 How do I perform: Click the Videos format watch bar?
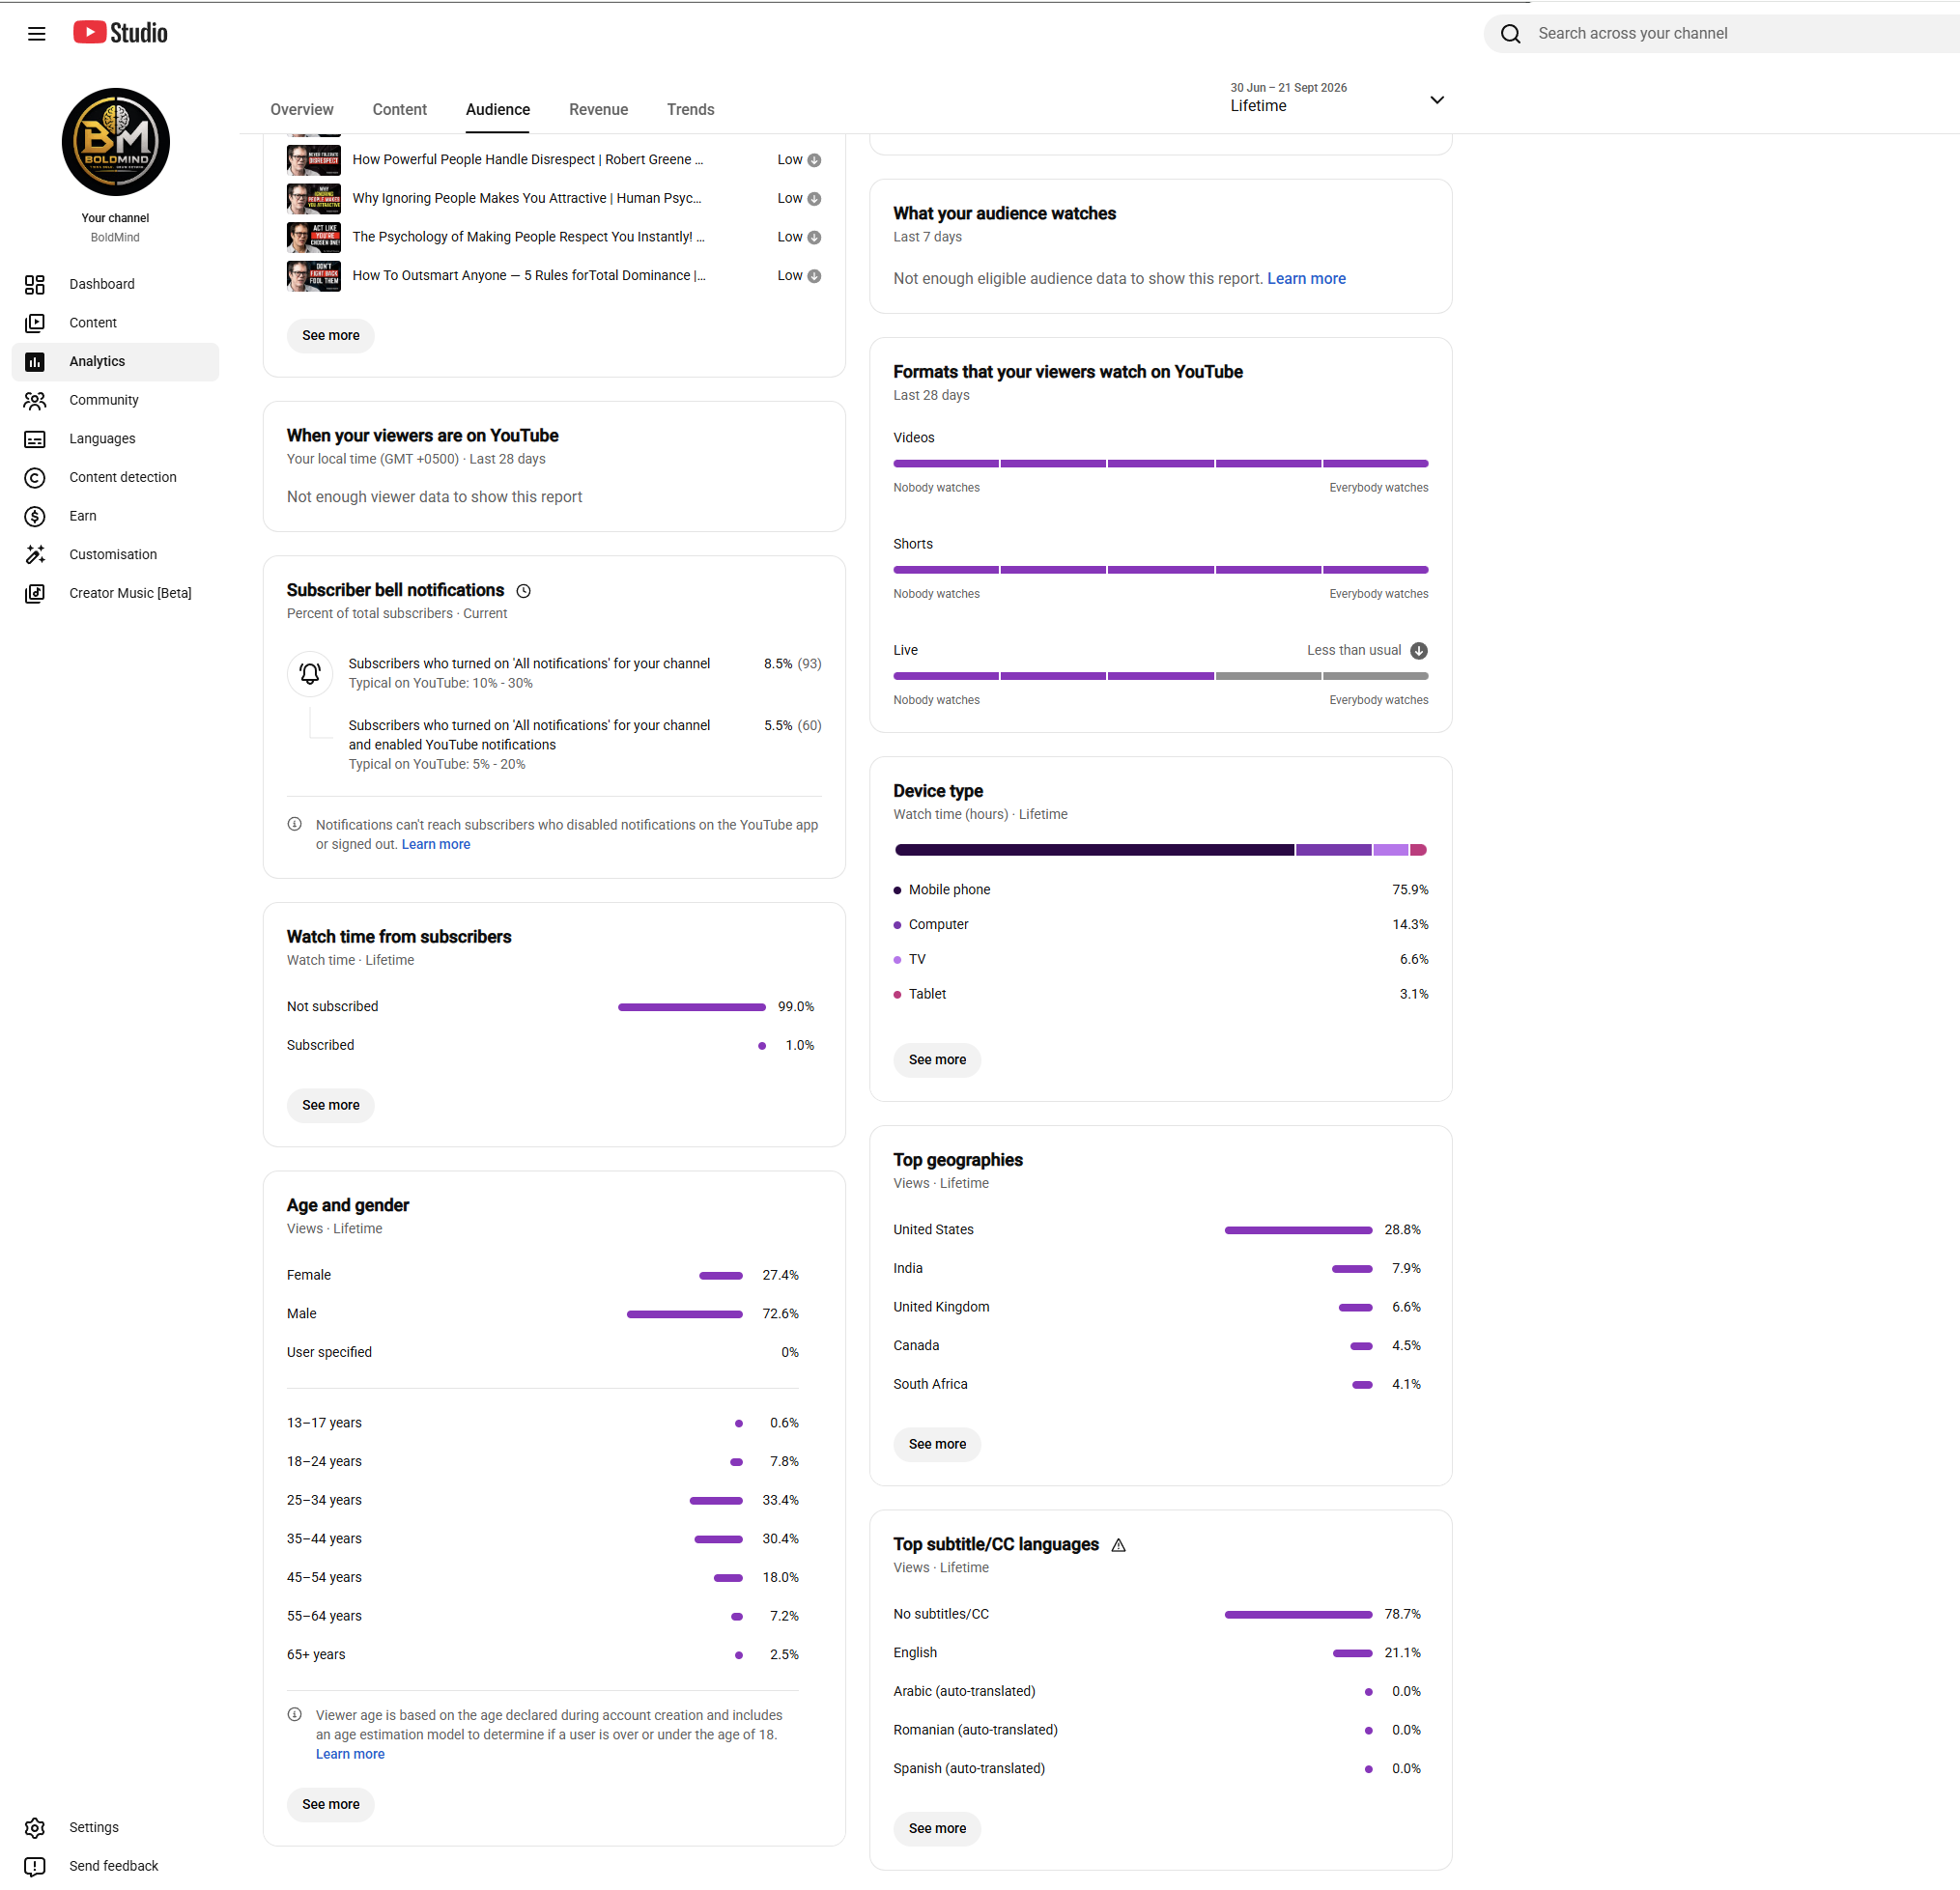[1161, 464]
